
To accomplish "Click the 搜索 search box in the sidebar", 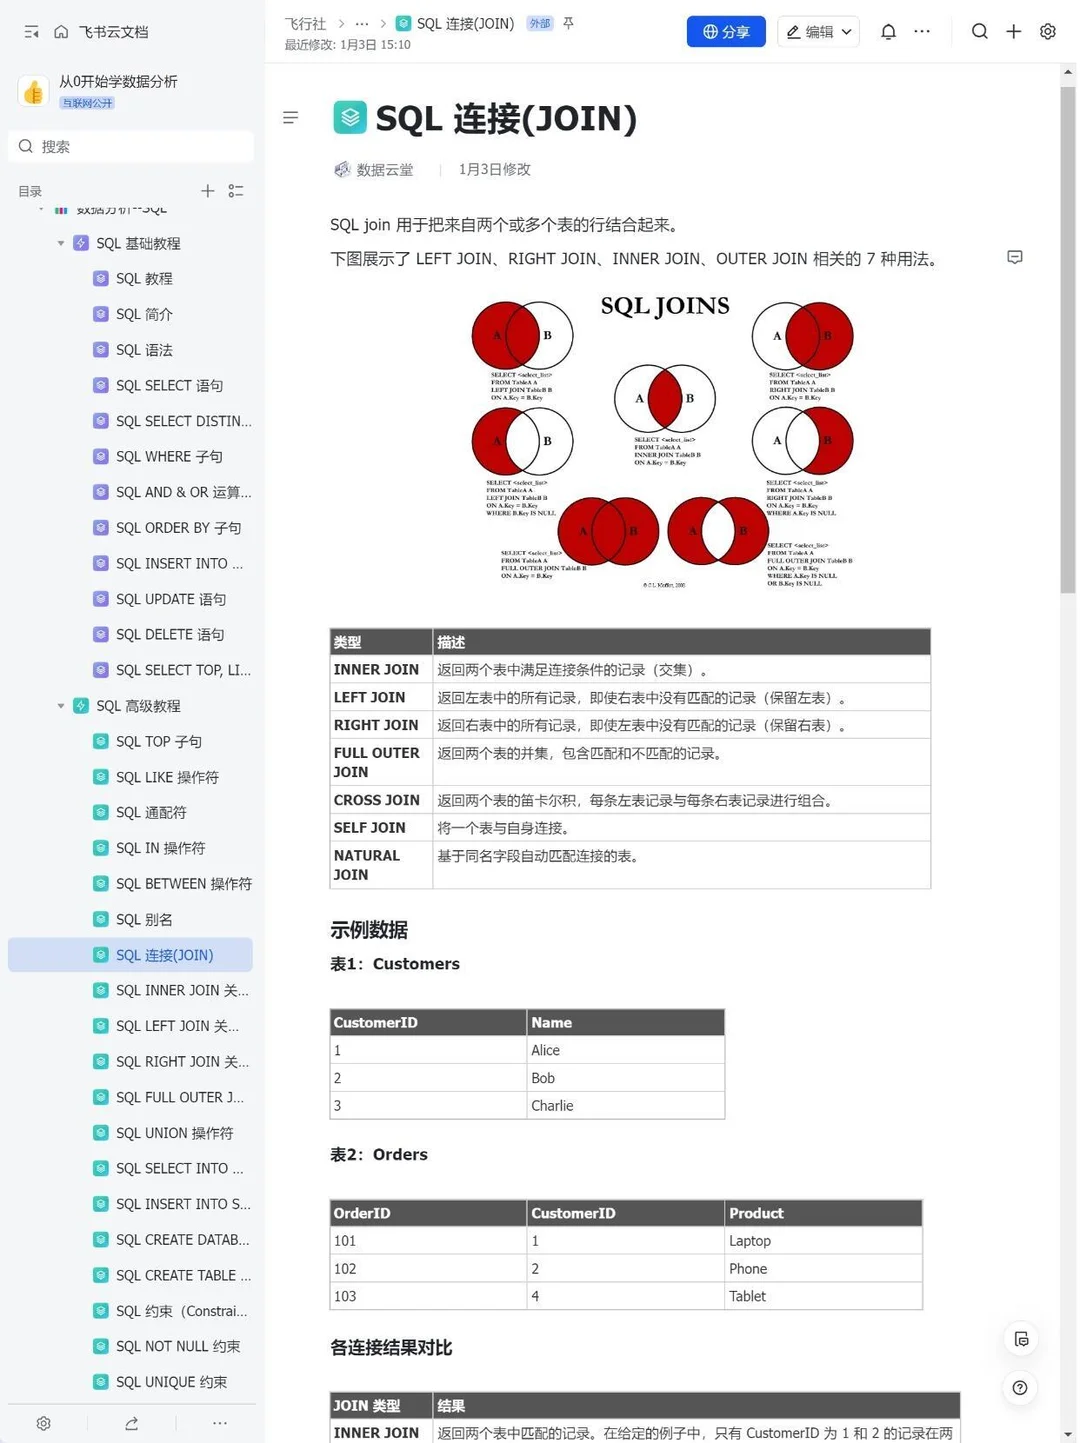I will 130,146.
